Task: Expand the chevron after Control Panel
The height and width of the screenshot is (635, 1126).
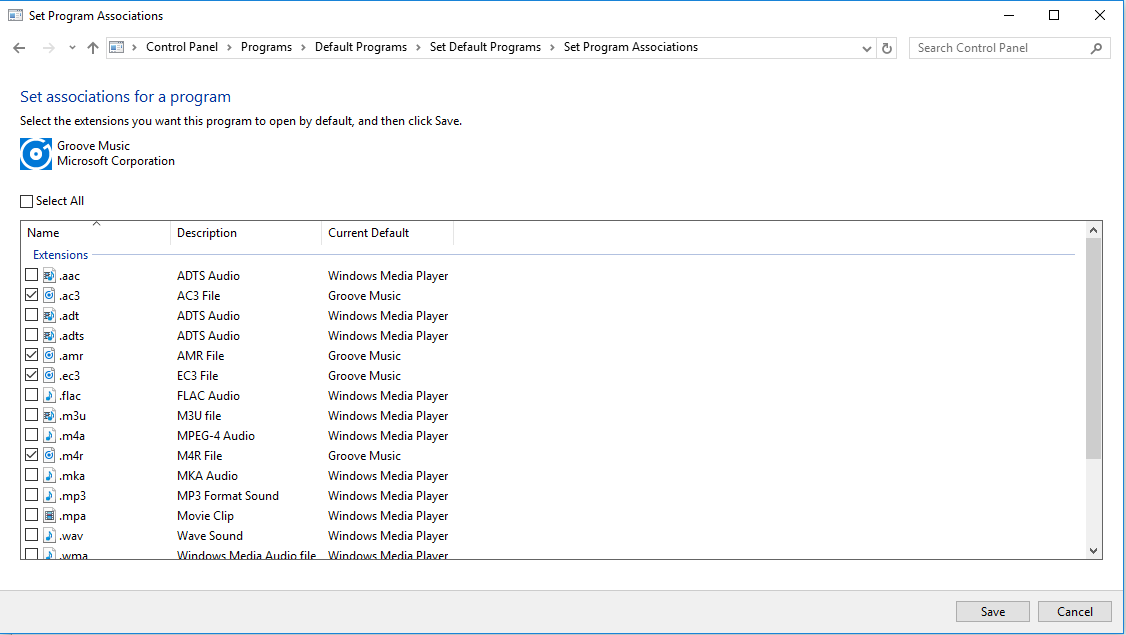Action: (x=229, y=47)
